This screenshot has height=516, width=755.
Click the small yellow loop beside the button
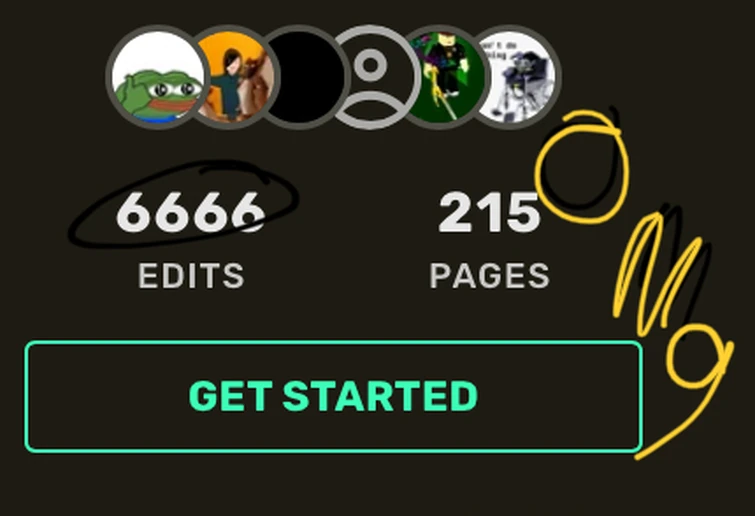pos(698,356)
